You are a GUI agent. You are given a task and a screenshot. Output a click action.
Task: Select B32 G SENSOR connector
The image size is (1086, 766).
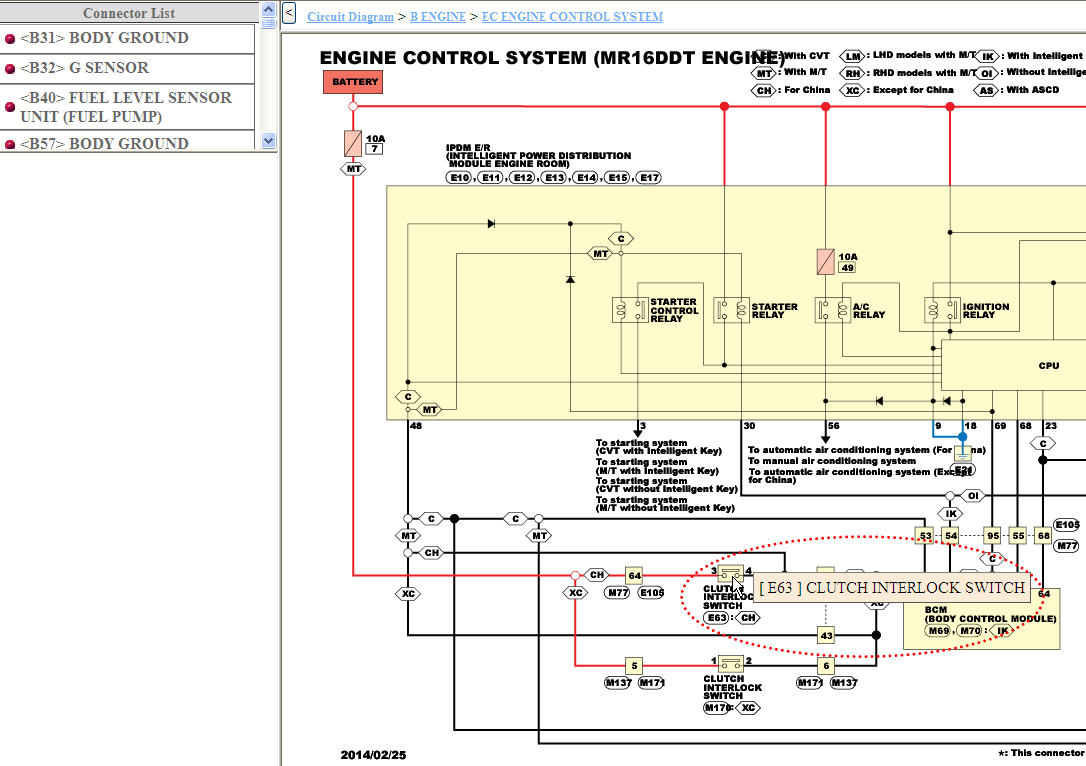pyautogui.click(x=127, y=68)
